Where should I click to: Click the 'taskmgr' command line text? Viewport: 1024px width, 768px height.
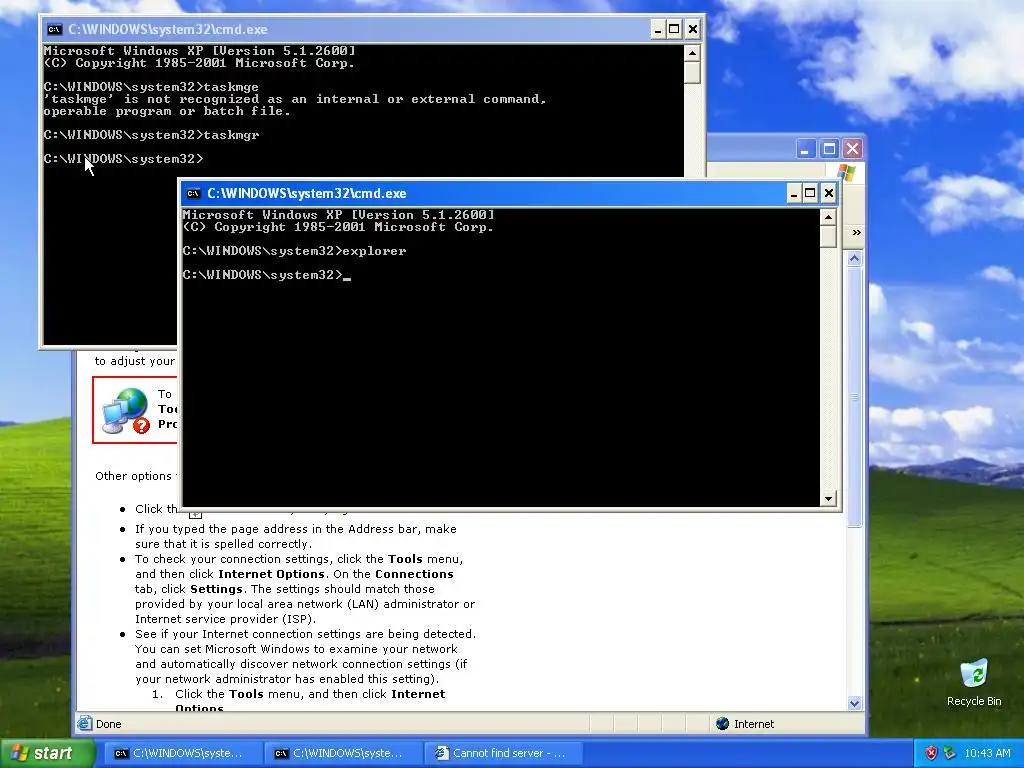(231, 135)
